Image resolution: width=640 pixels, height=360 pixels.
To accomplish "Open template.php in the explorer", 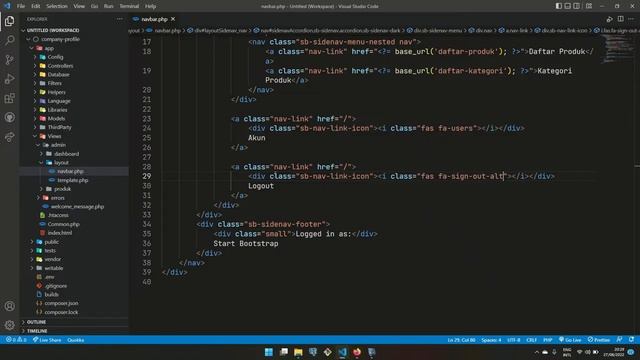I will pos(73,180).
